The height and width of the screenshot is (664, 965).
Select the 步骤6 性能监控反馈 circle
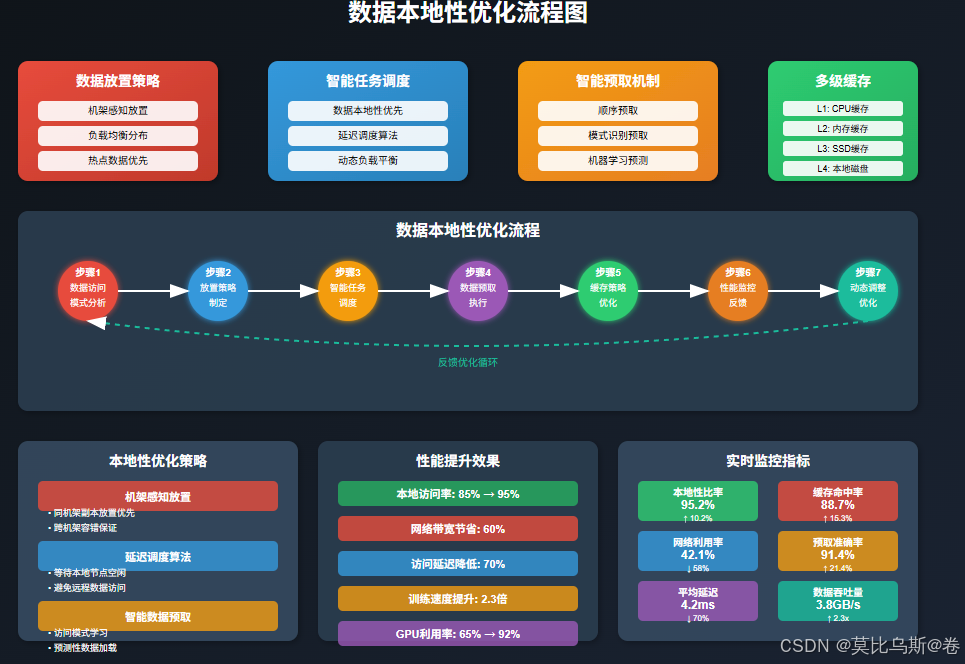[x=737, y=290]
